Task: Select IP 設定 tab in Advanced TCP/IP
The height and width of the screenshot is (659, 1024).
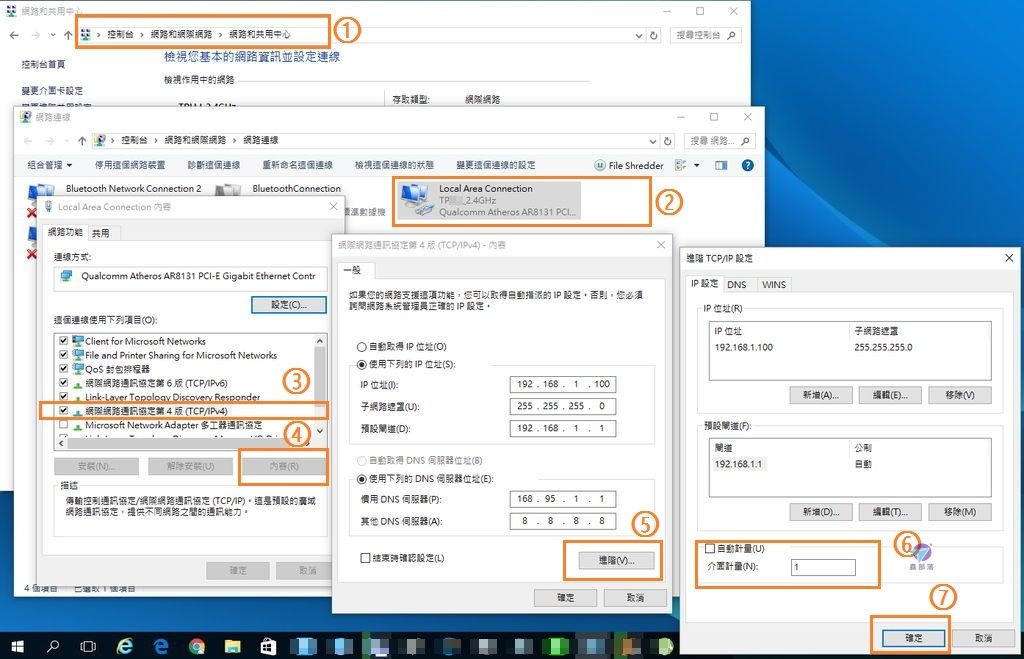Action: click(704, 283)
